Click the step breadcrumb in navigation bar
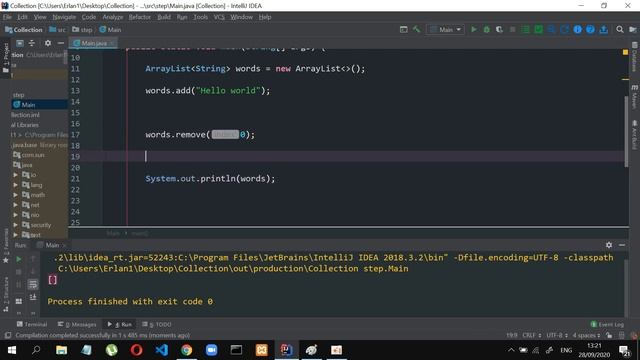This screenshot has width=640, height=360. click(82, 30)
